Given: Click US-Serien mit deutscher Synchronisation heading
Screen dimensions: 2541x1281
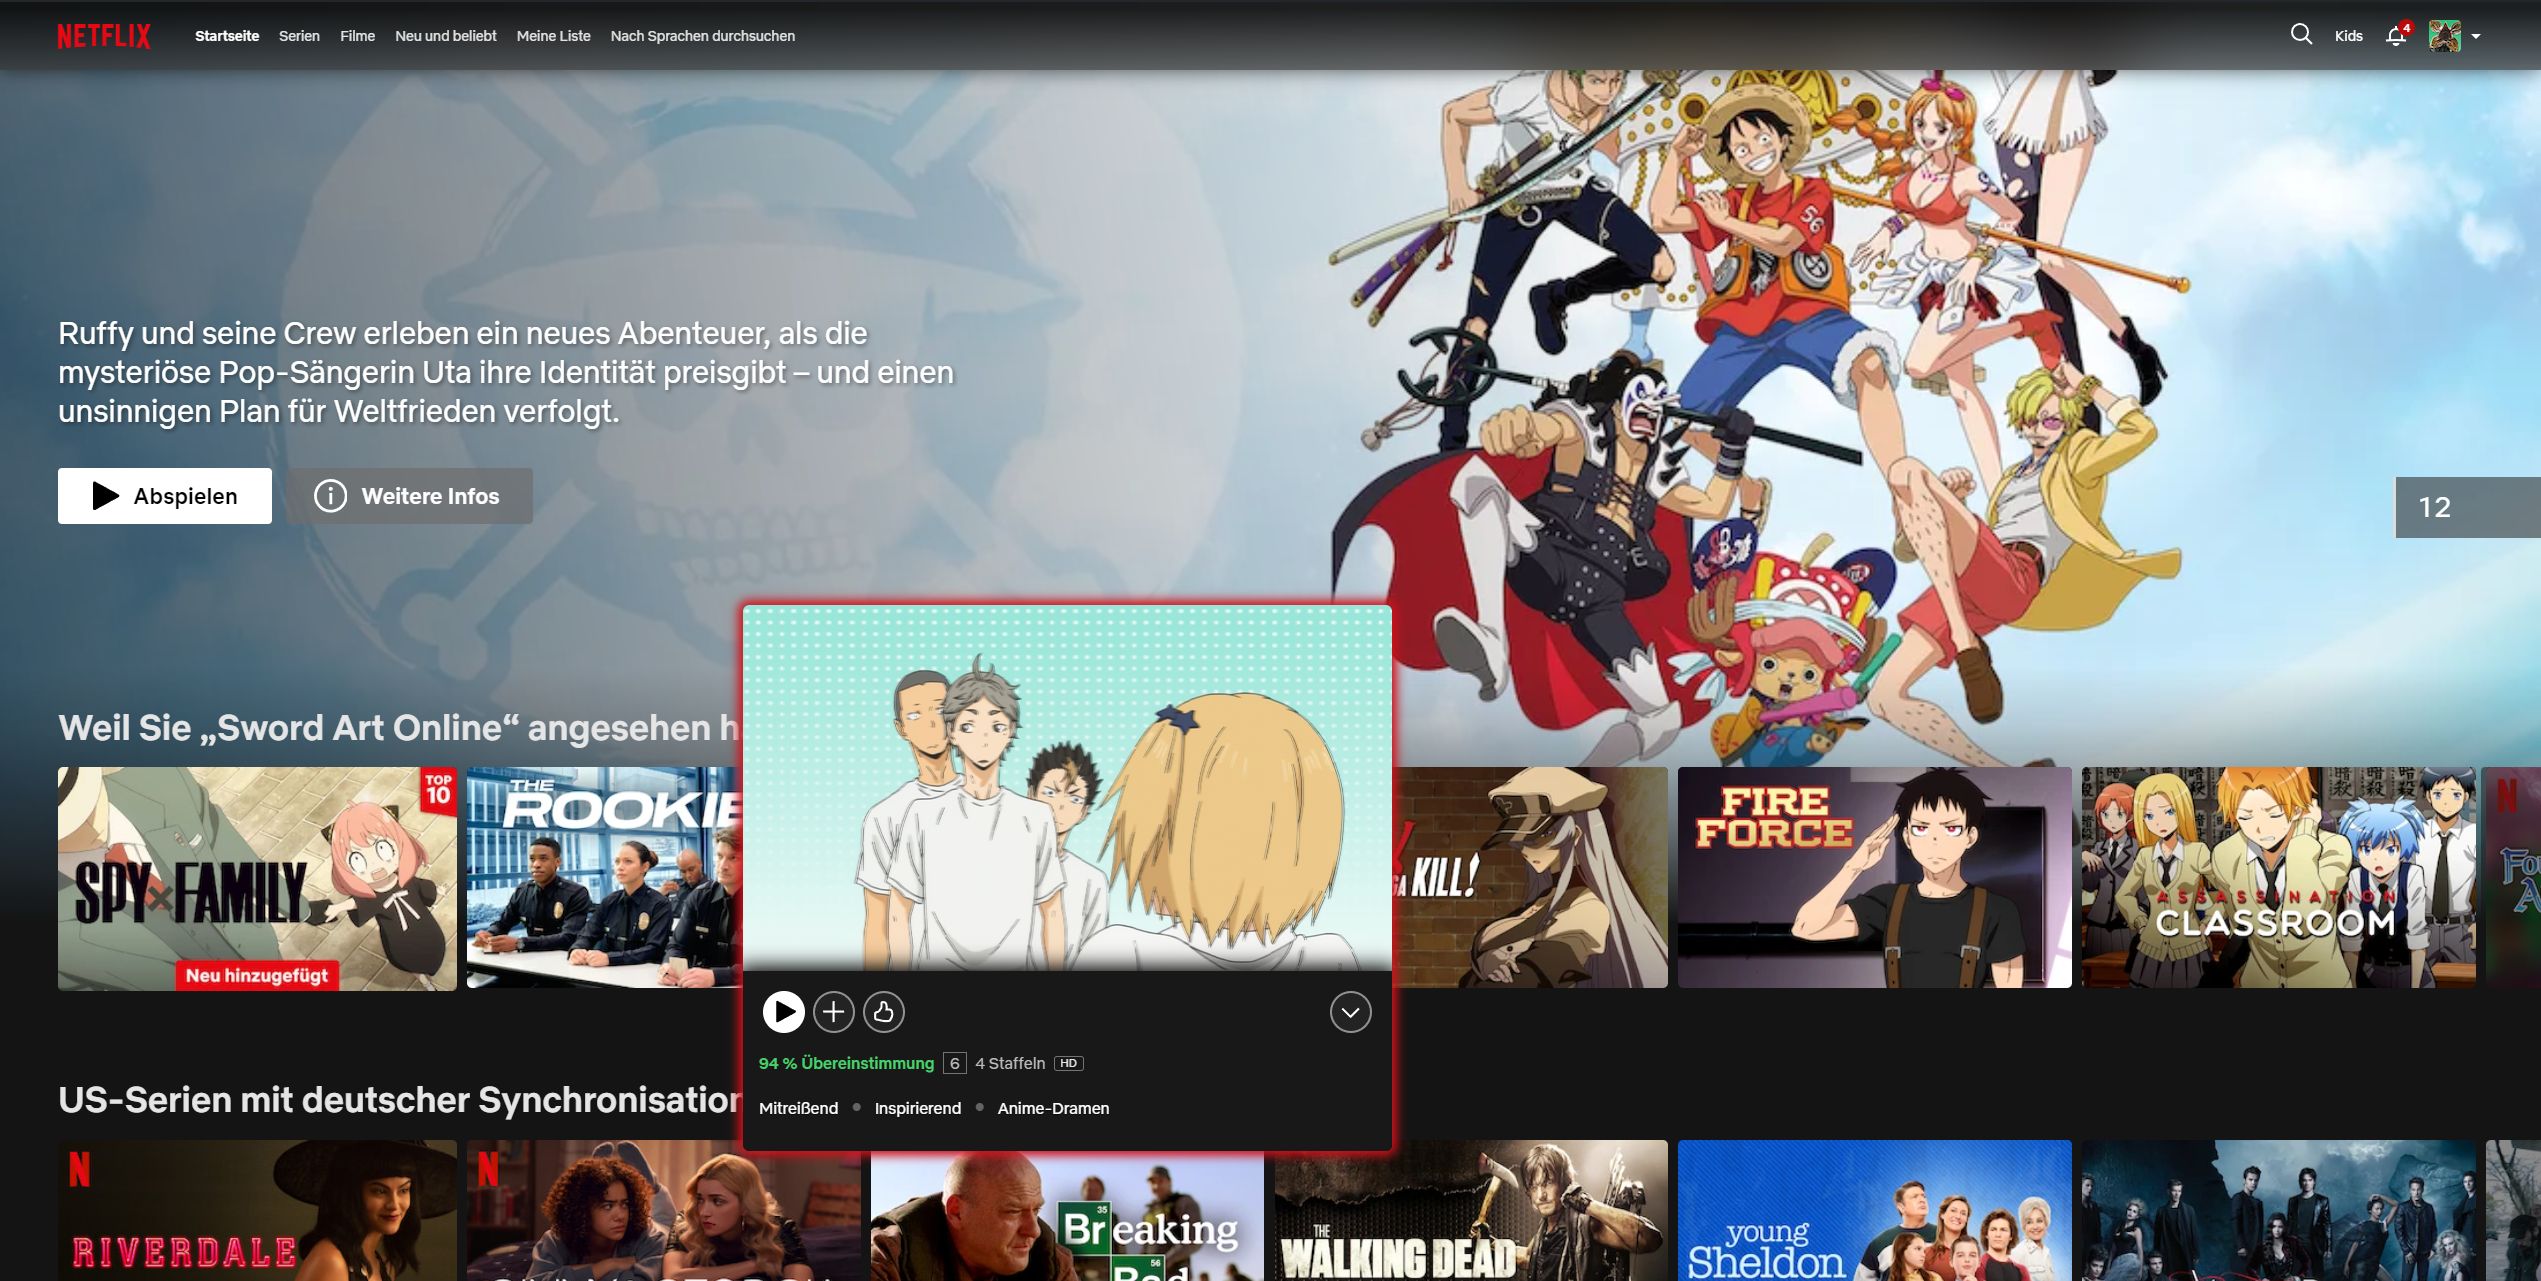Looking at the screenshot, I should [400, 1100].
